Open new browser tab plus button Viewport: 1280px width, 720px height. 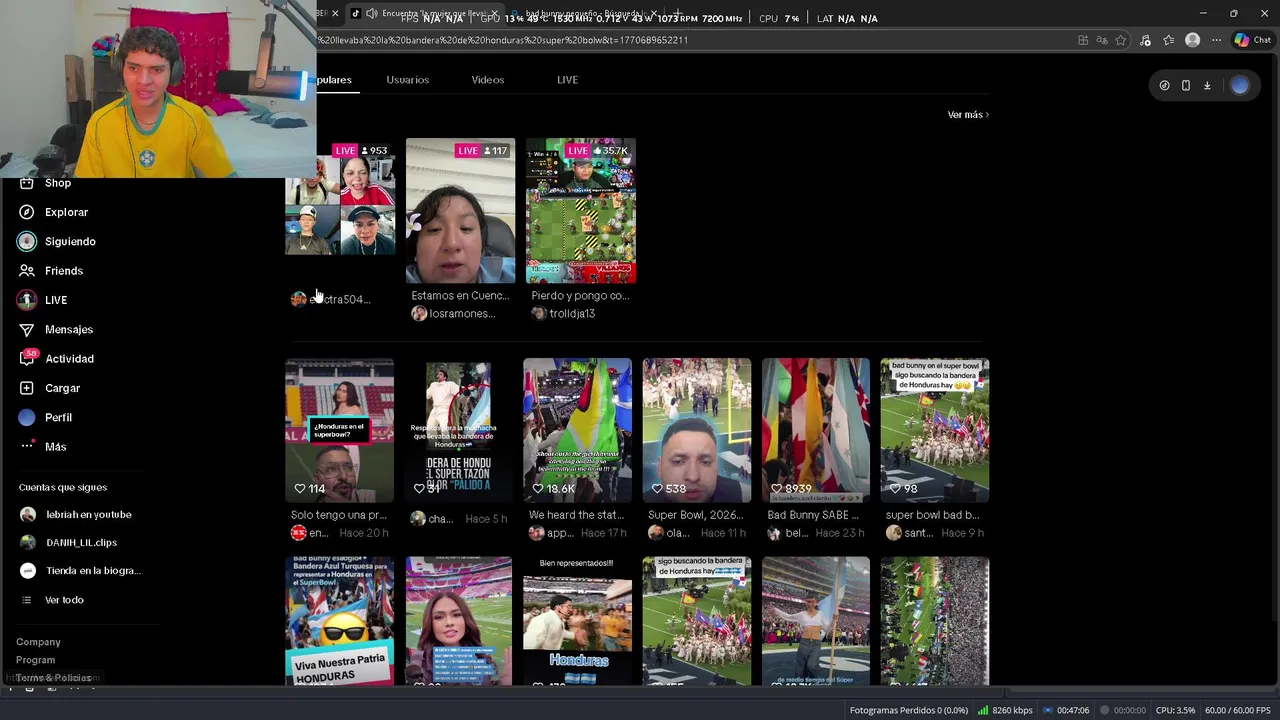click(x=677, y=13)
